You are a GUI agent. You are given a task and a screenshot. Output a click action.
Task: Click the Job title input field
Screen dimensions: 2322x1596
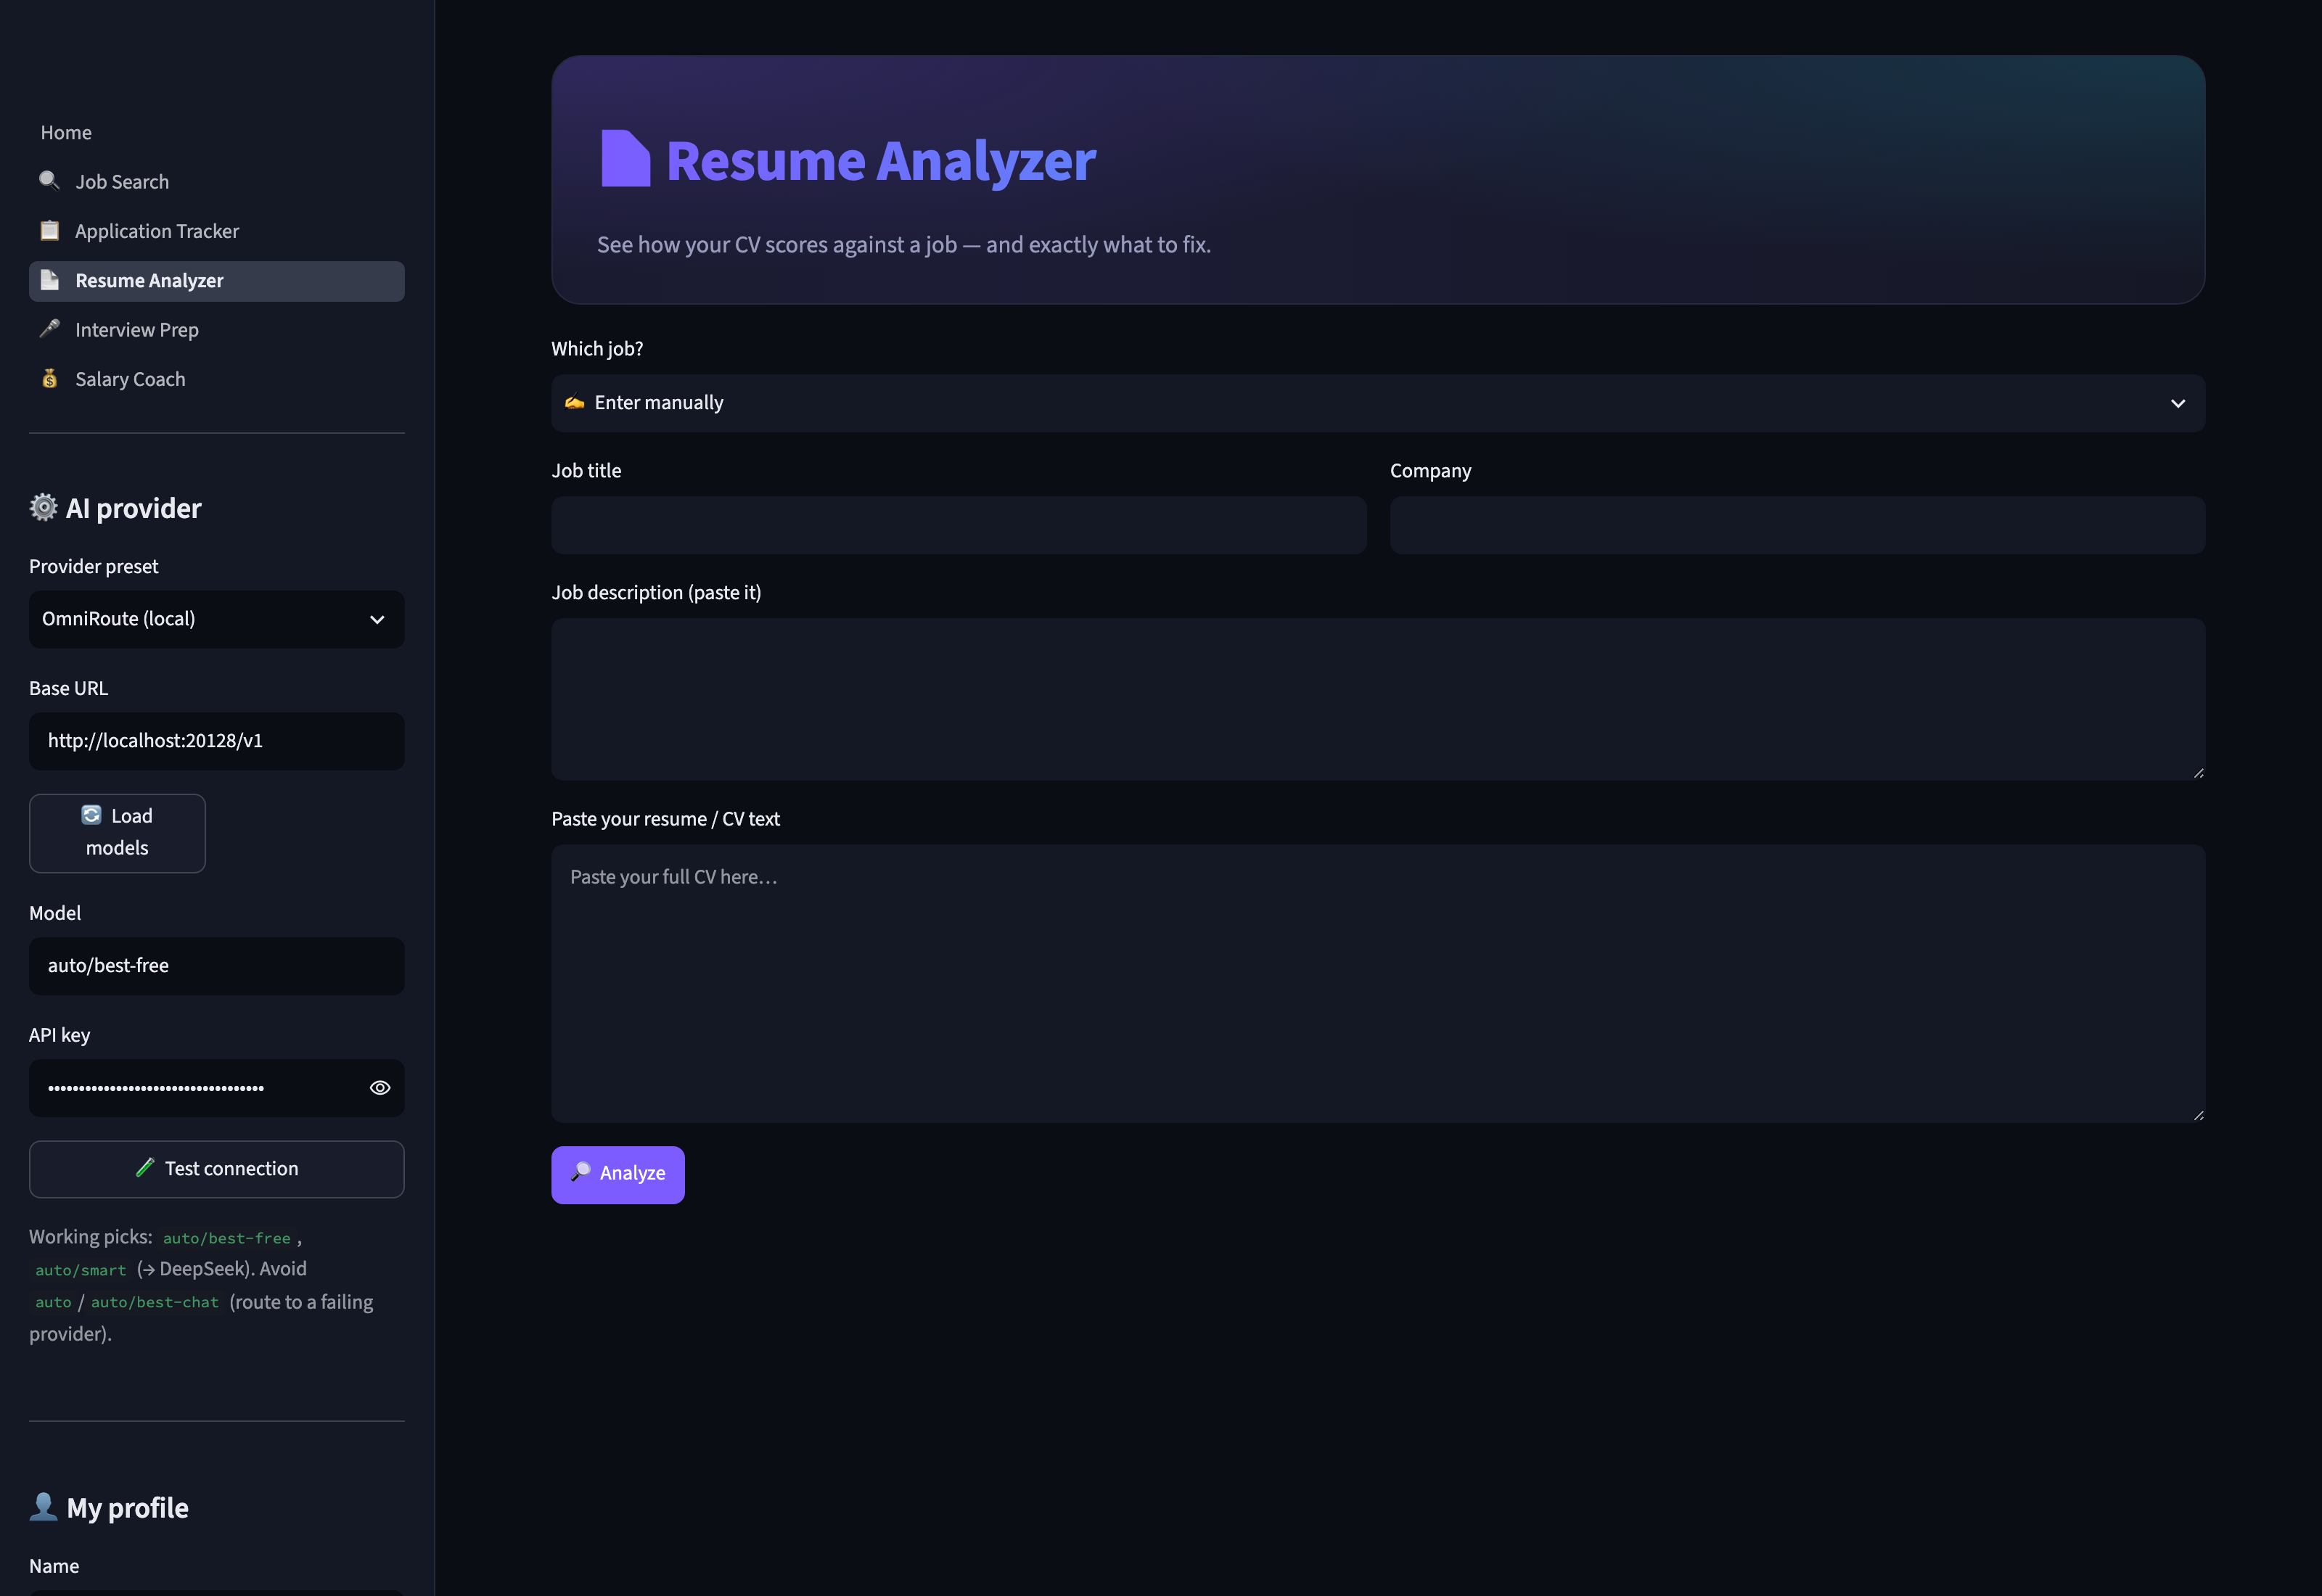959,525
